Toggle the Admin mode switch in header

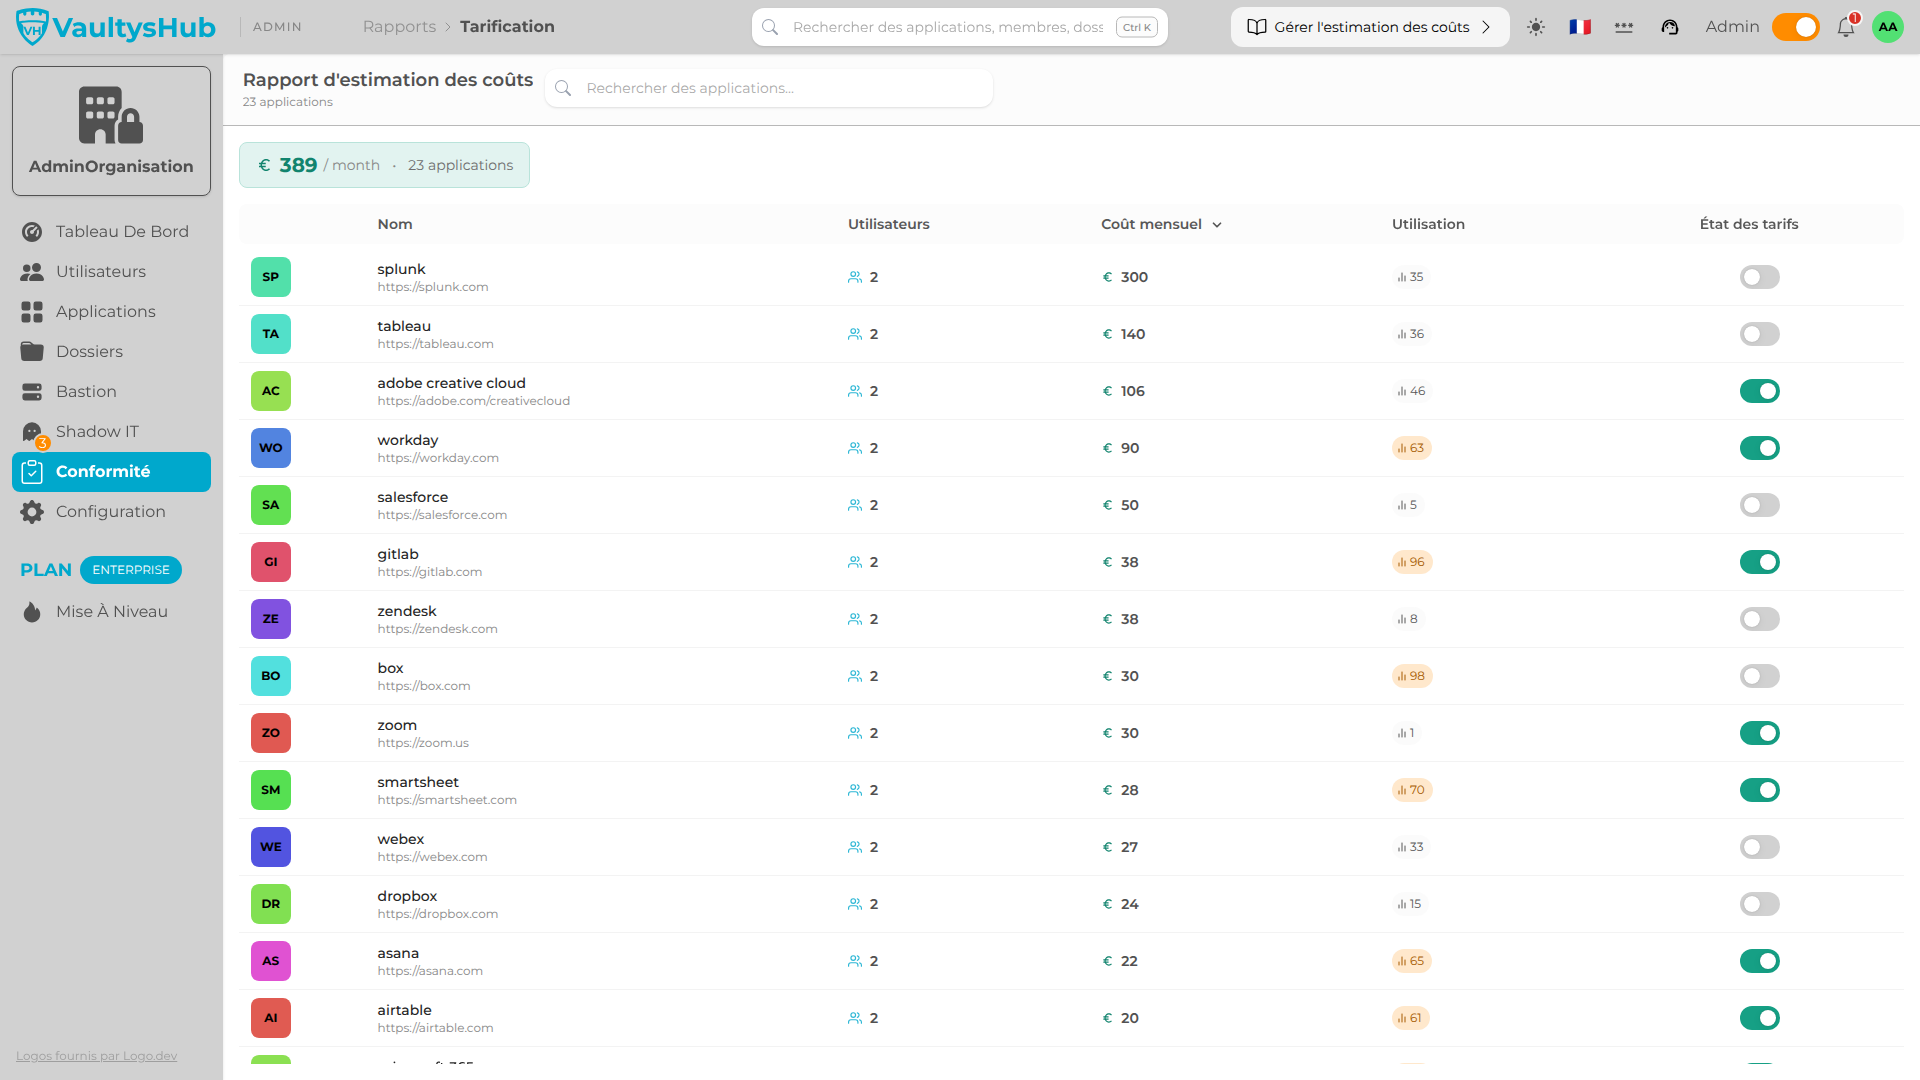click(x=1795, y=27)
